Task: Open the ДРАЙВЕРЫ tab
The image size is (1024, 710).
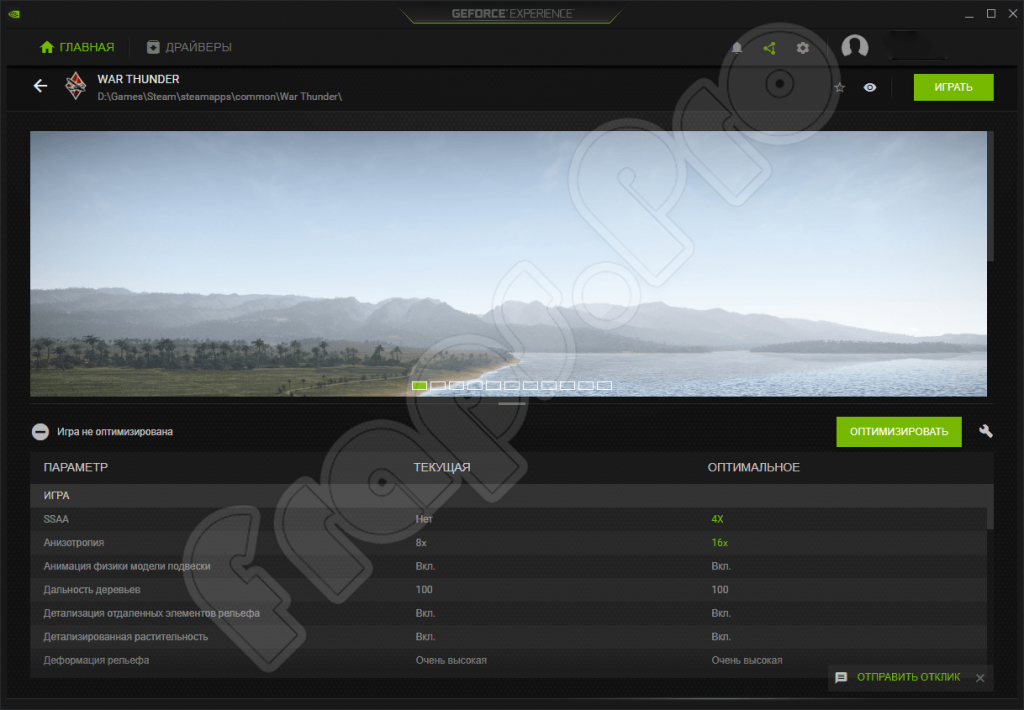Action: [x=189, y=47]
